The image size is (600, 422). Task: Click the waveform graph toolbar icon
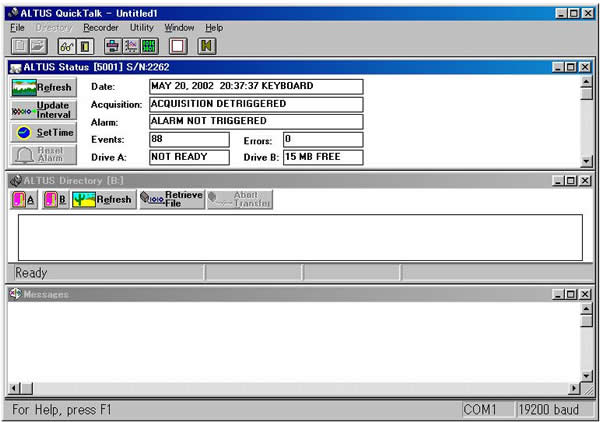point(131,46)
